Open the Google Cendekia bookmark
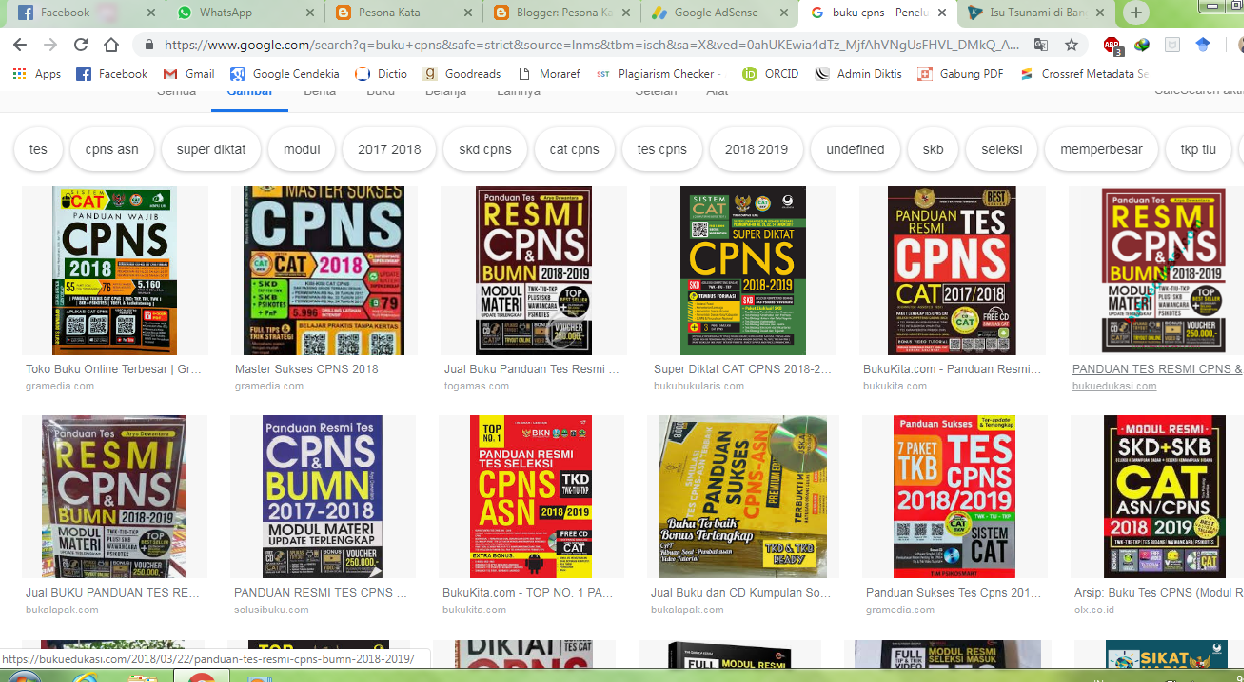 point(285,74)
